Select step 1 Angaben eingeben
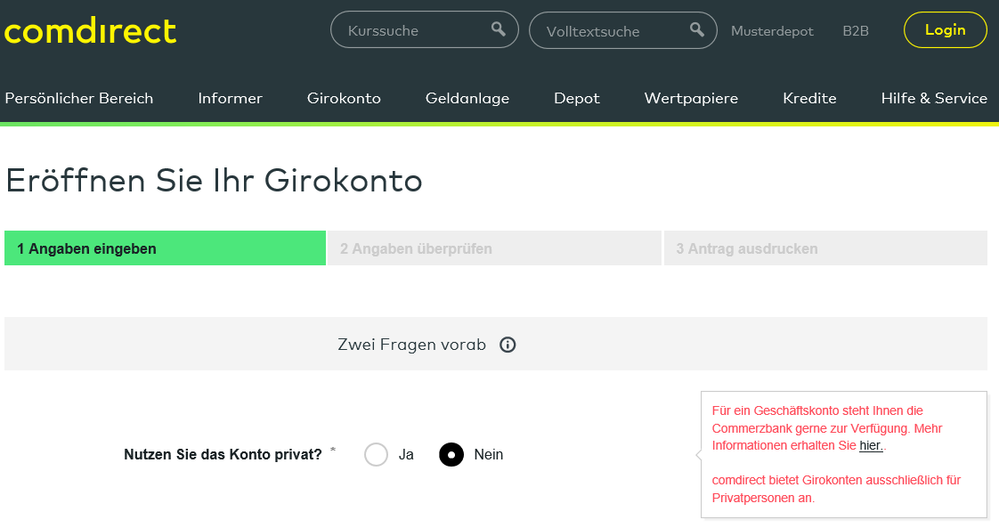 pyautogui.click(x=165, y=248)
